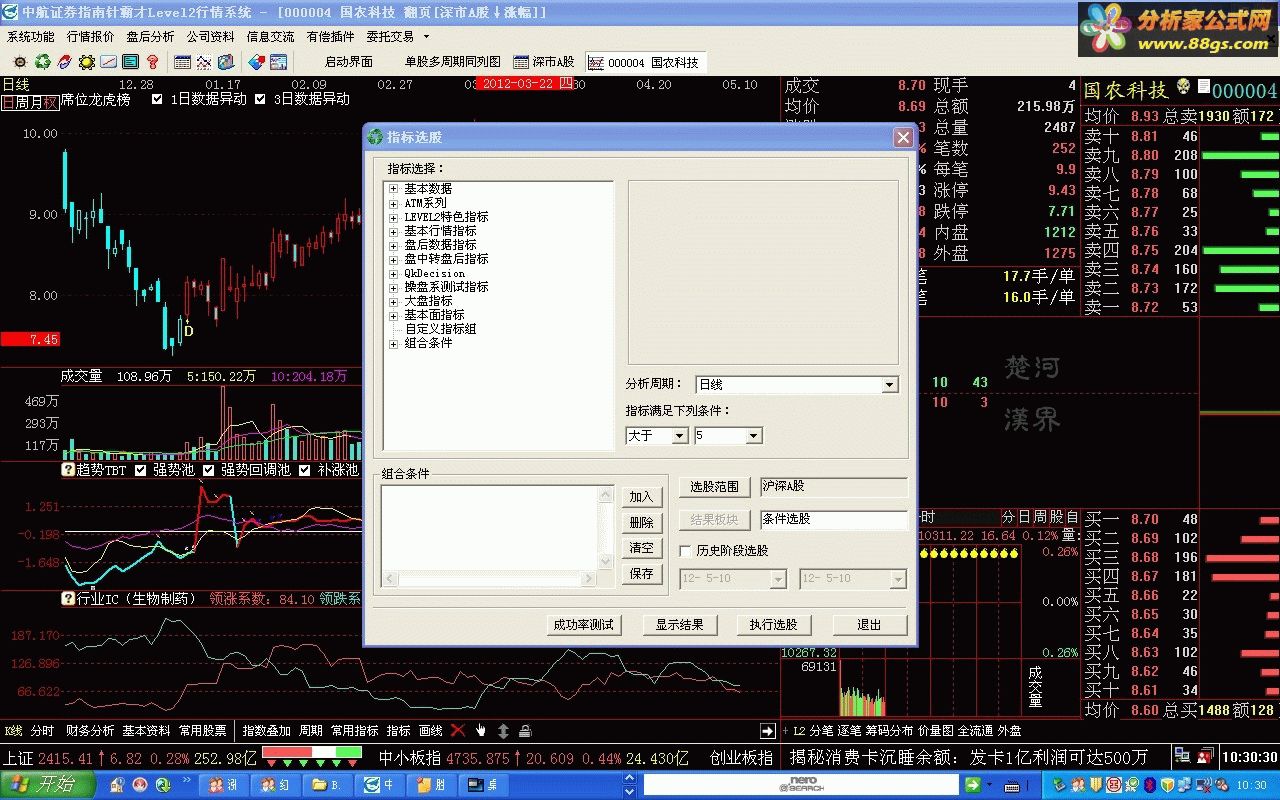This screenshot has width=1280, height=800.
Task: Enable the 历史阶段选股 checkbox
Action: pos(685,551)
